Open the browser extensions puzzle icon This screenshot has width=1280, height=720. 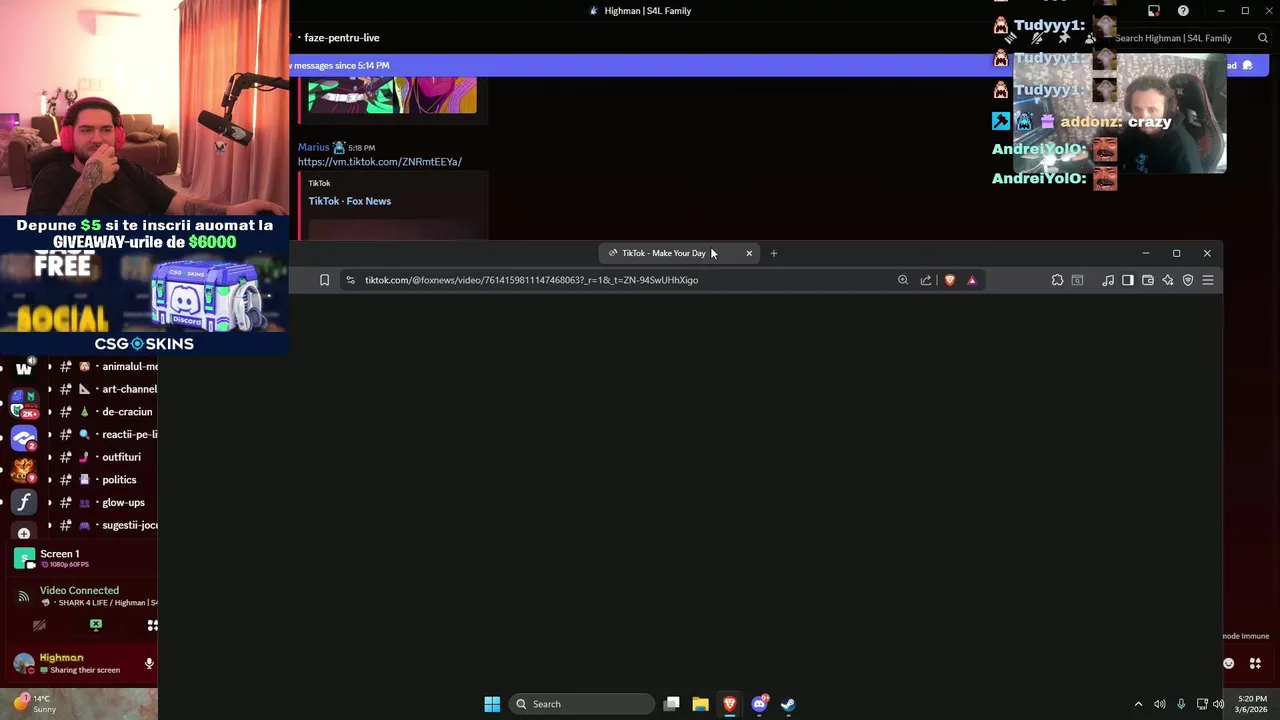[x=1057, y=280]
